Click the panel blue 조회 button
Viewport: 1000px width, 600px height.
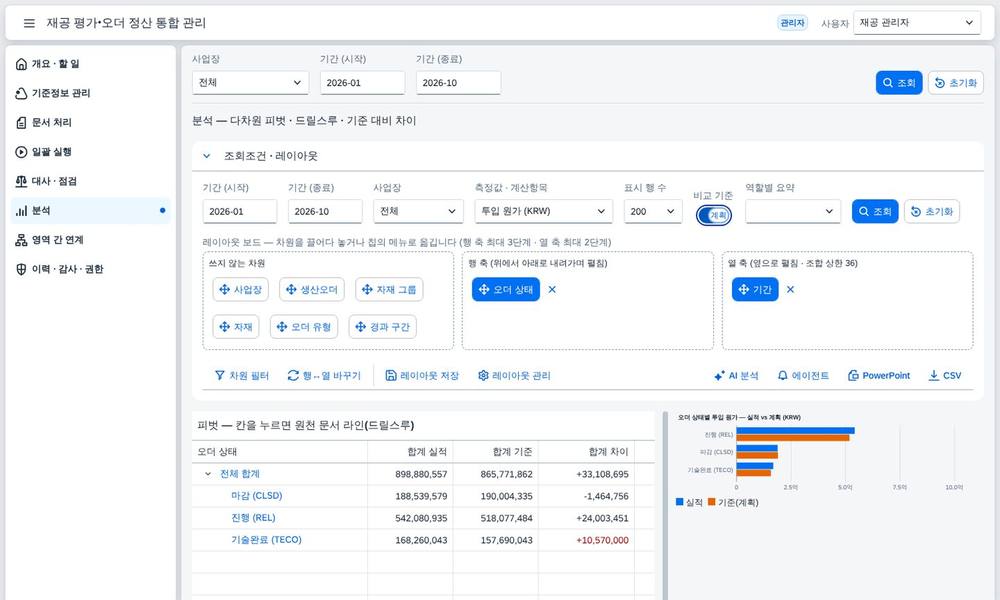click(x=875, y=212)
